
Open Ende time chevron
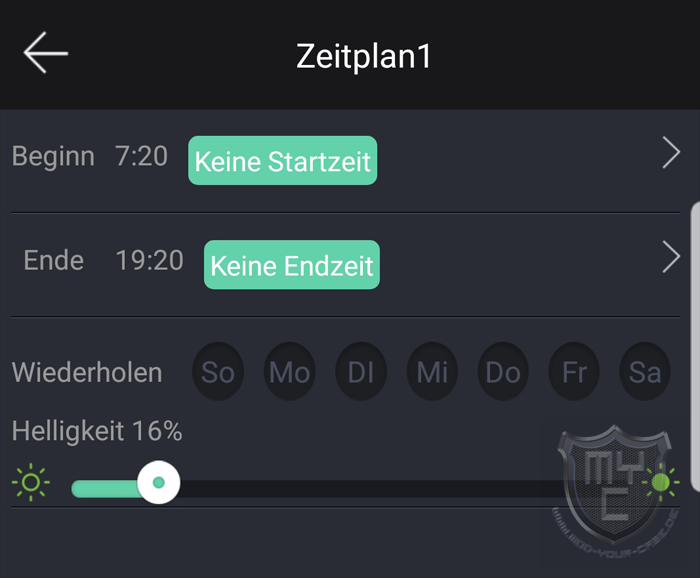pos(671,257)
